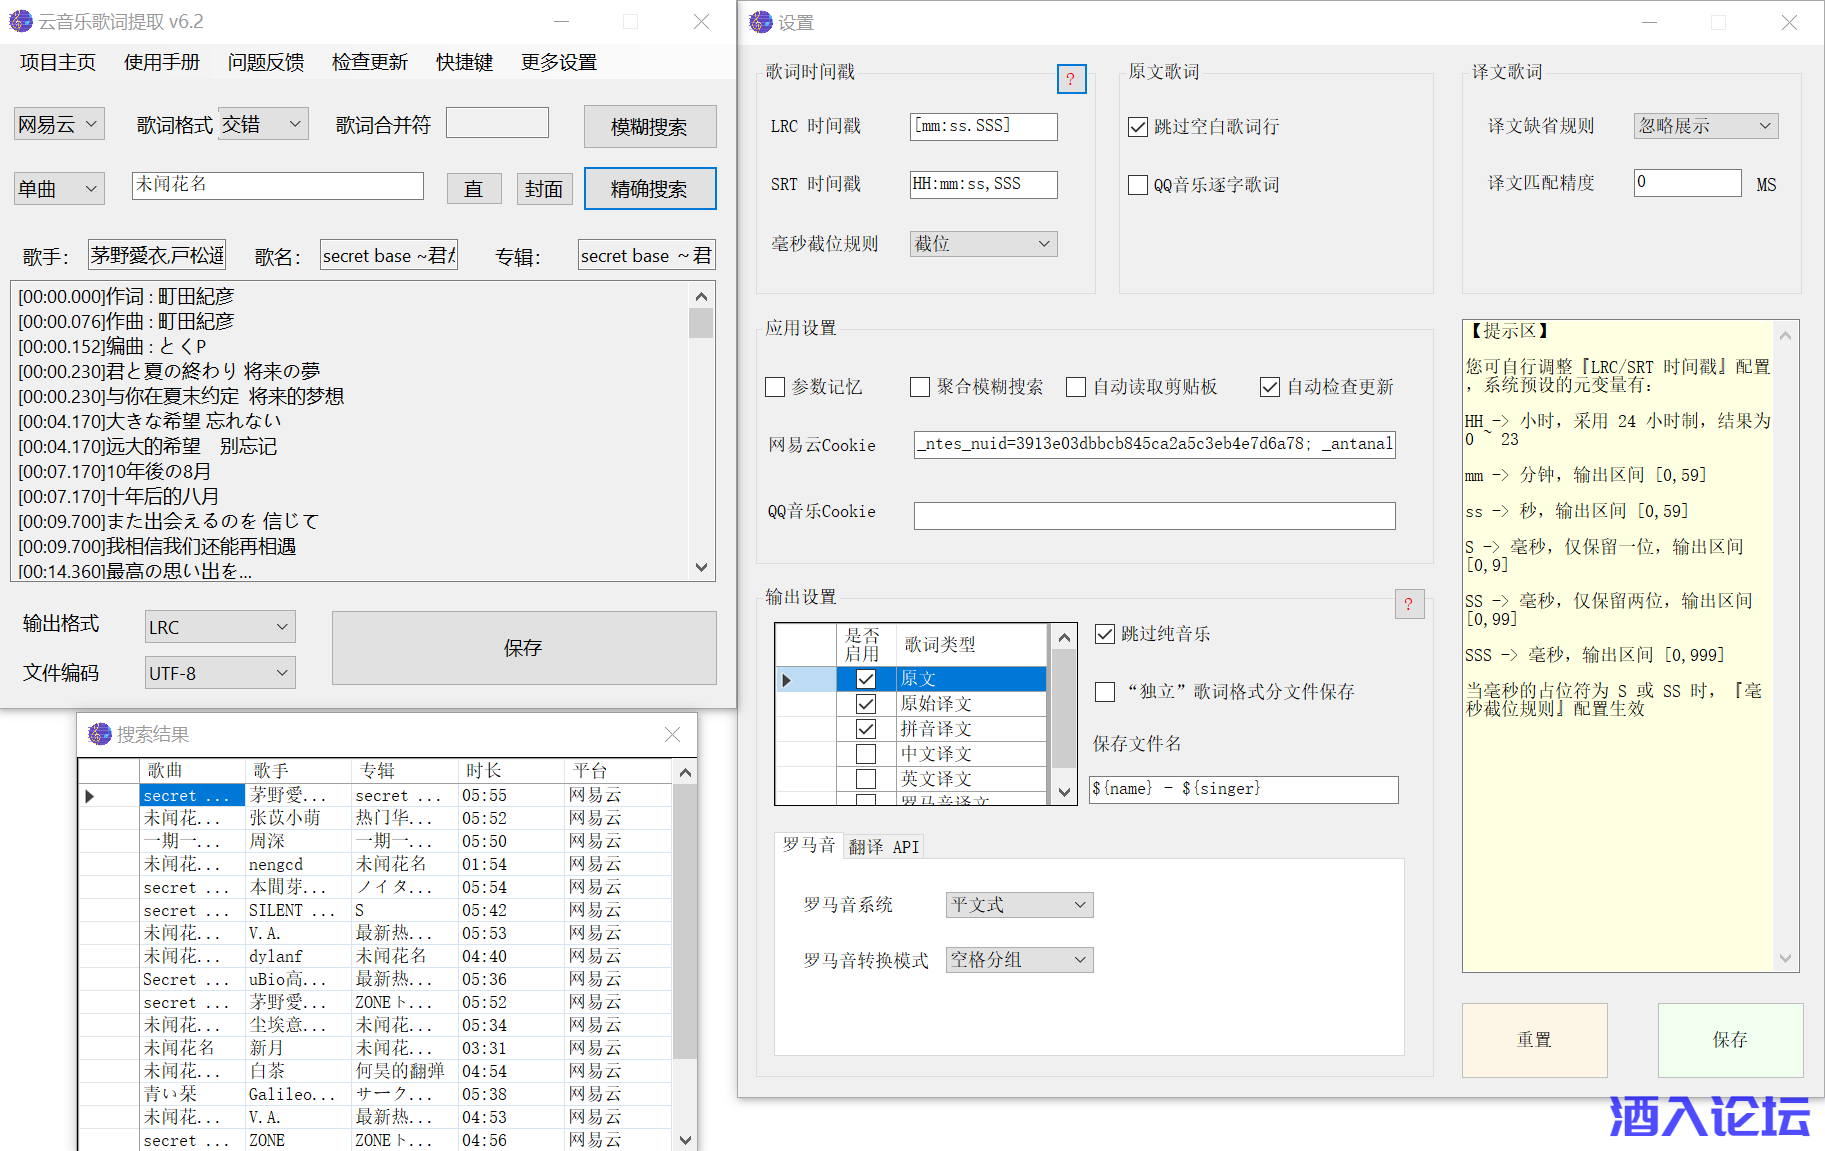Click the 设置 window title icon
The width and height of the screenshot is (1825, 1151).
(x=761, y=22)
